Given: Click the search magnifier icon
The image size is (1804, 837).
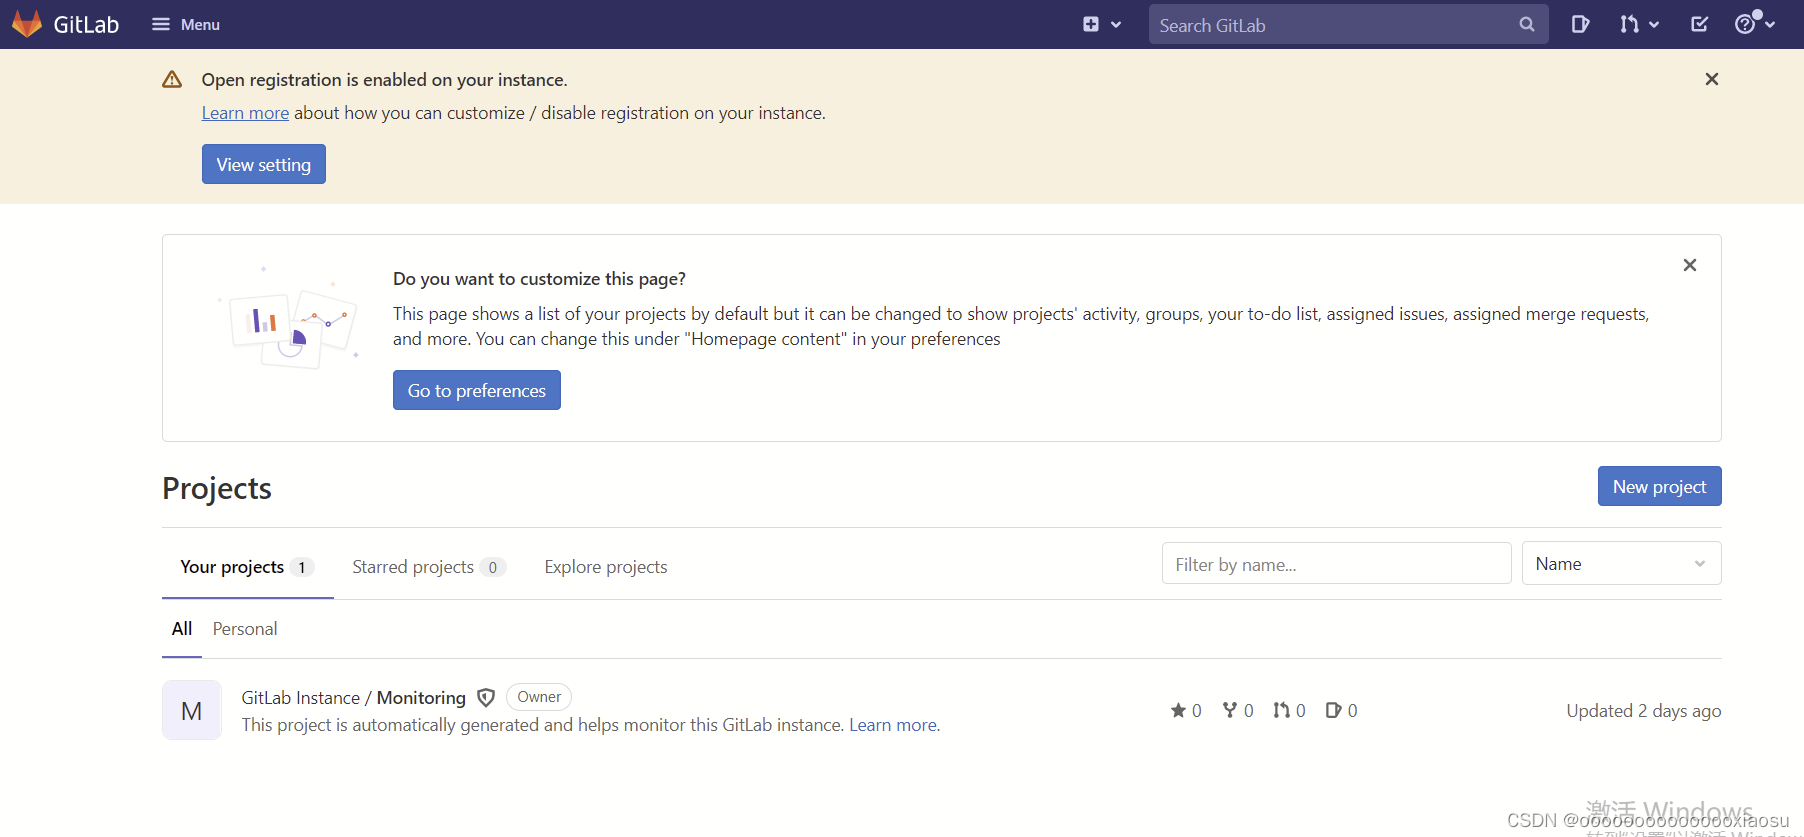Looking at the screenshot, I should pyautogui.click(x=1526, y=24).
